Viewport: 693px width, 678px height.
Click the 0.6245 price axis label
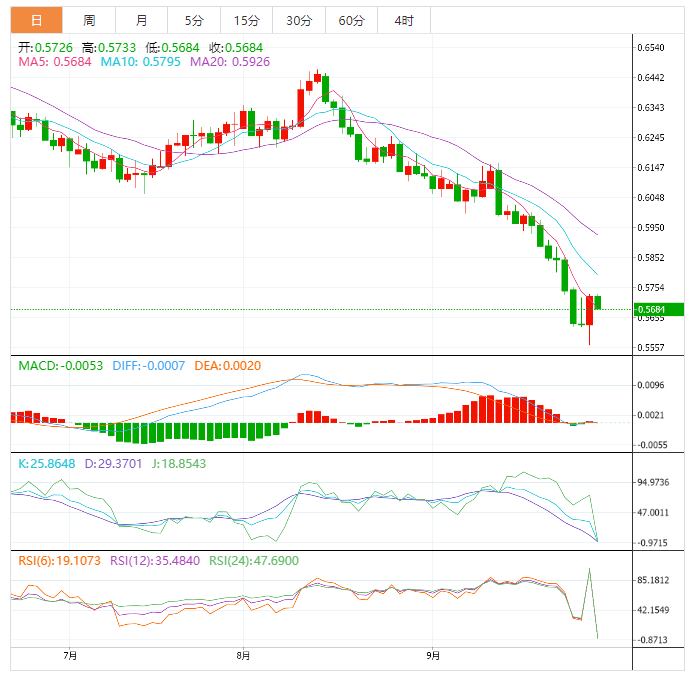click(651, 138)
